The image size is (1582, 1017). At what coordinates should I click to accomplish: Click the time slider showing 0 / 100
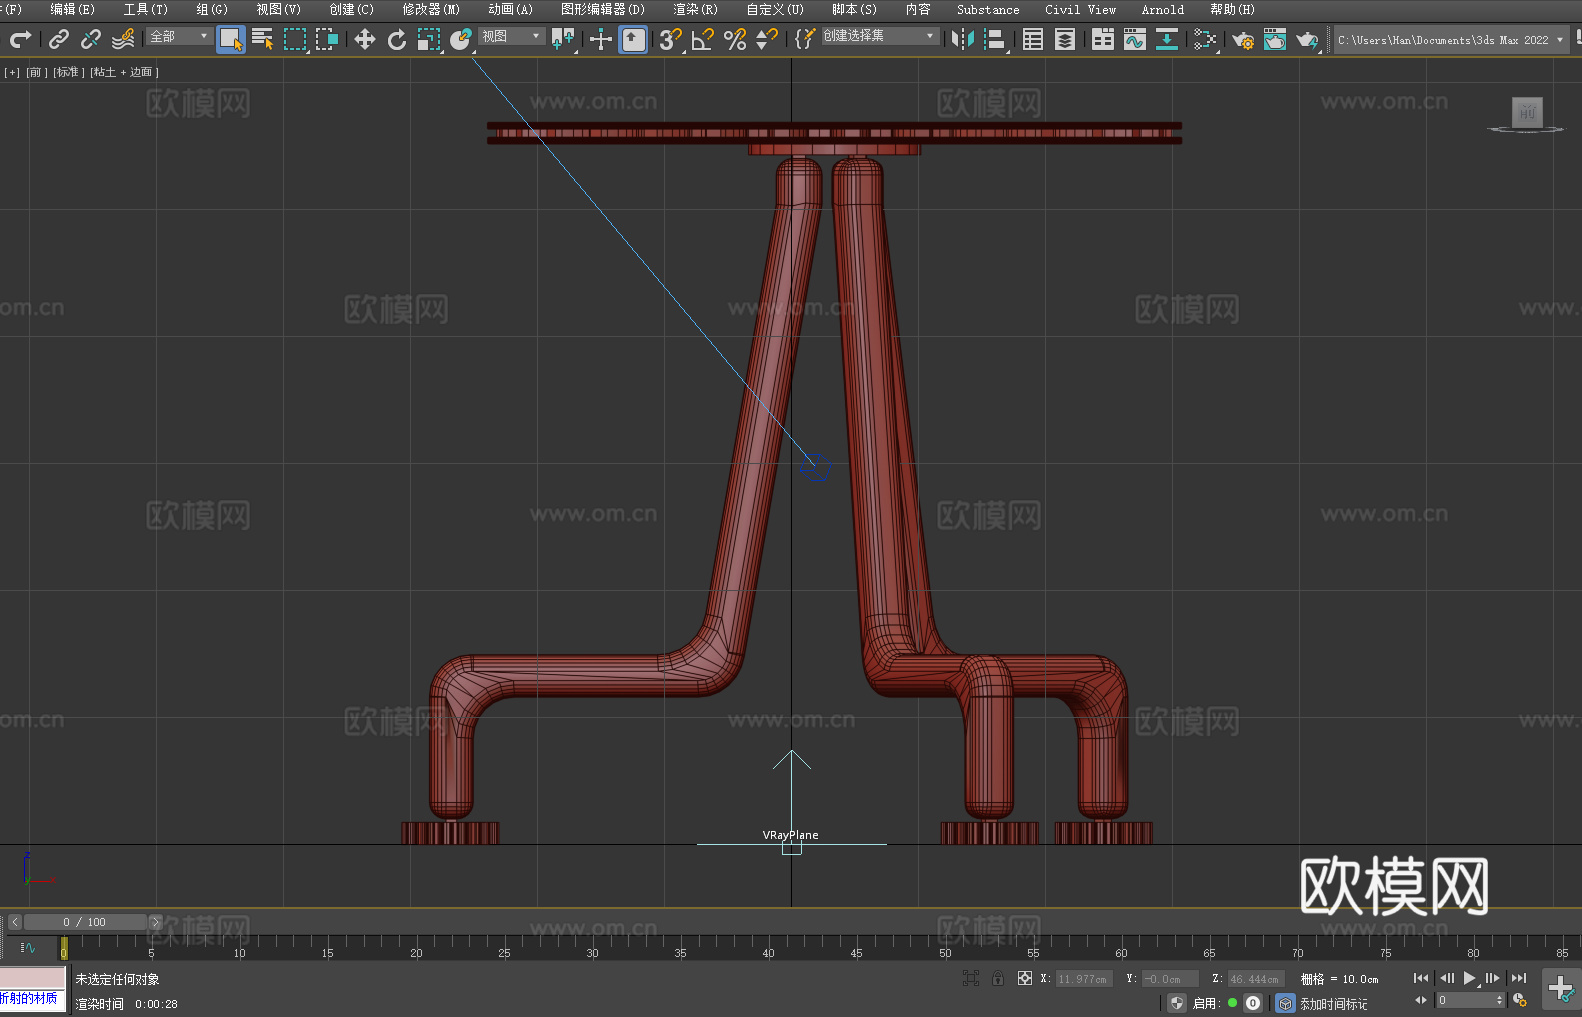[84, 922]
